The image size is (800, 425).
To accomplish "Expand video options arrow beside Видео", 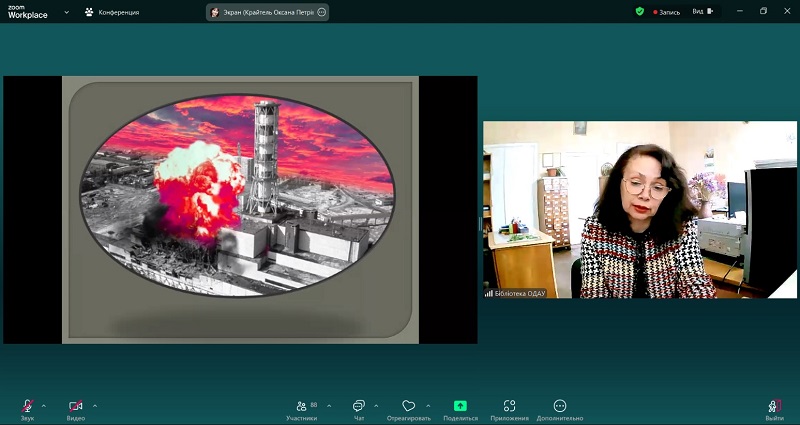I will tap(95, 405).
